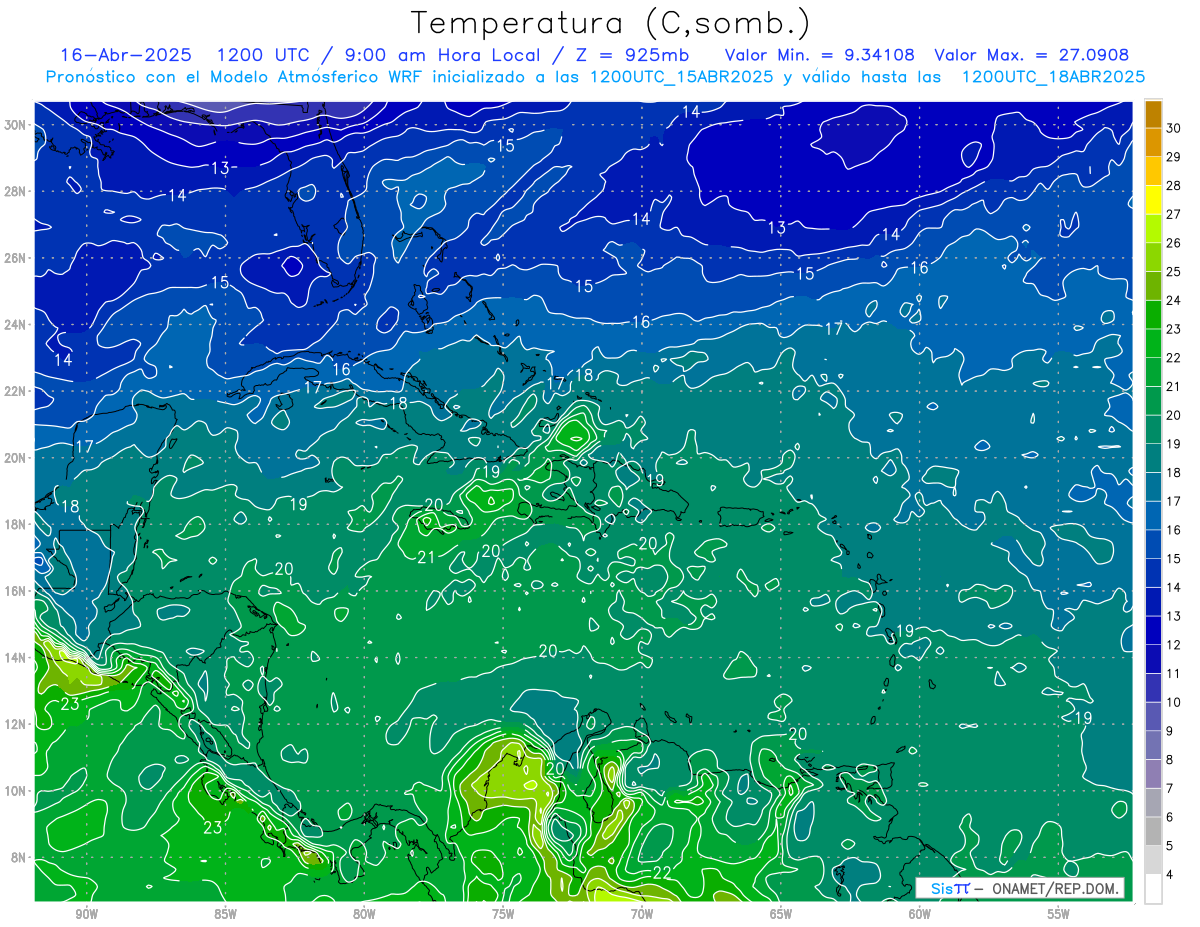
Task: Click the "Sis" logo text beside ONAMET
Action: 943,888
